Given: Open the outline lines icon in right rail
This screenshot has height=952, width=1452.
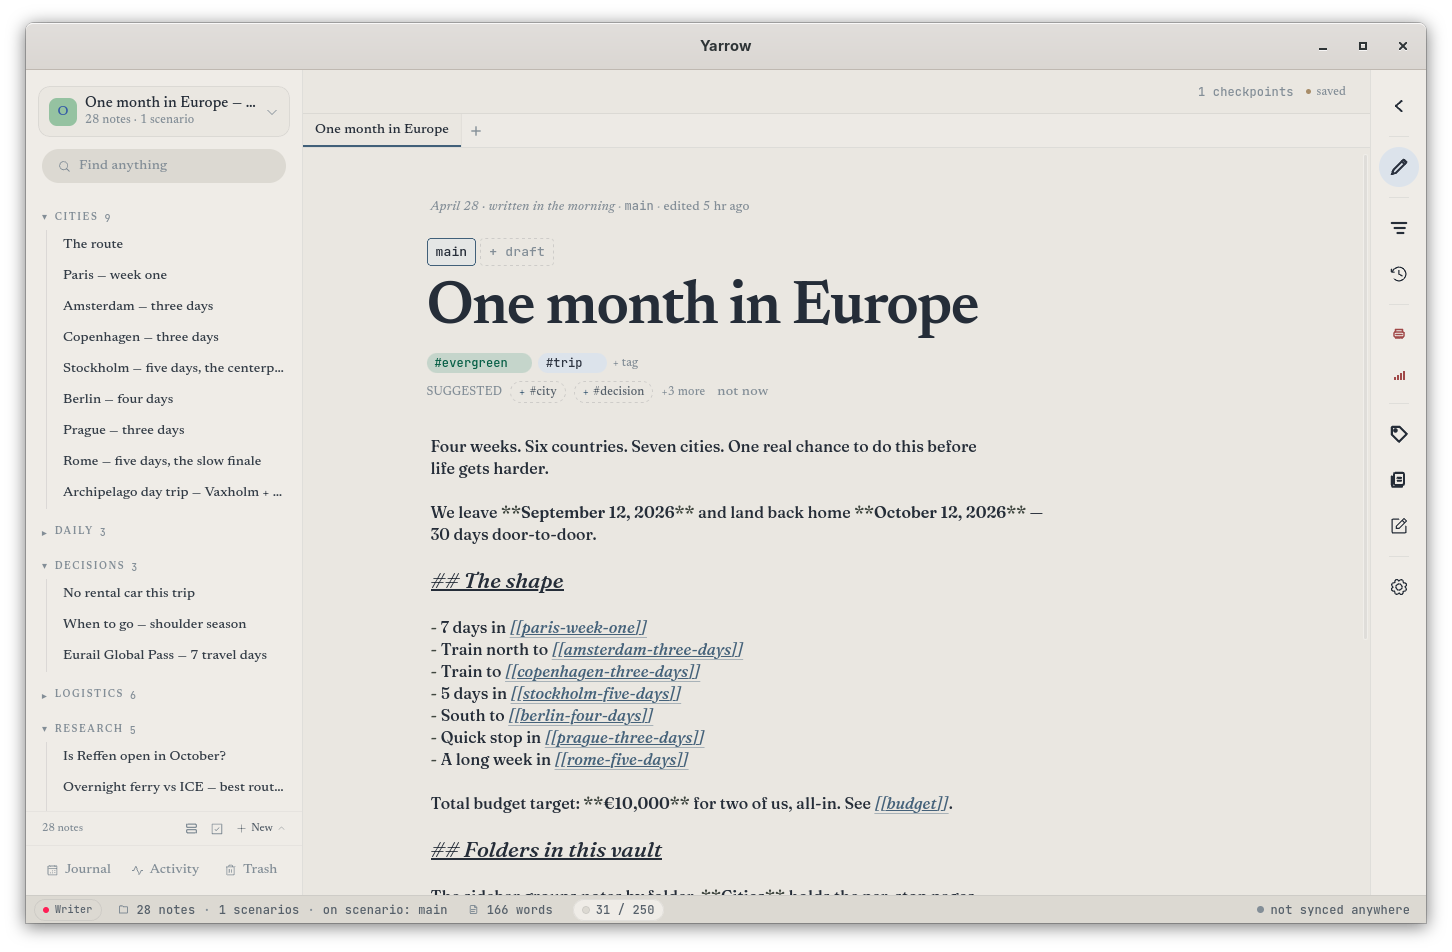Looking at the screenshot, I should tap(1398, 228).
